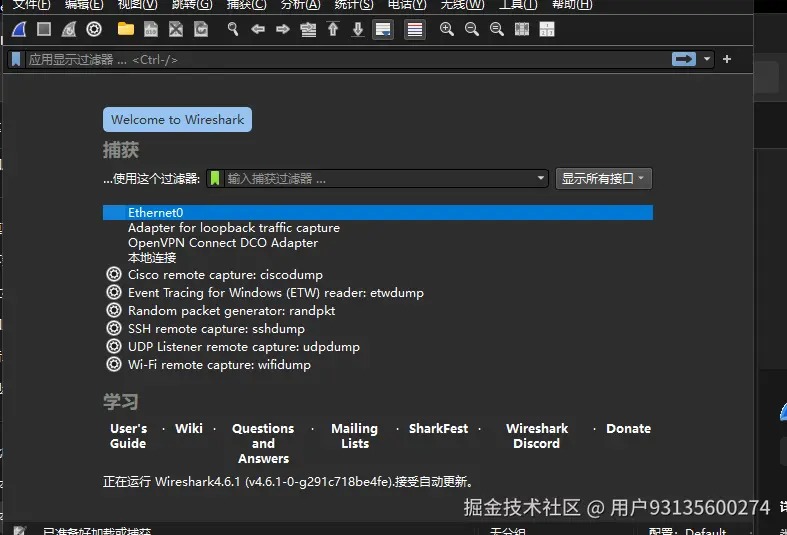Open capture options gear icon

coord(94,29)
